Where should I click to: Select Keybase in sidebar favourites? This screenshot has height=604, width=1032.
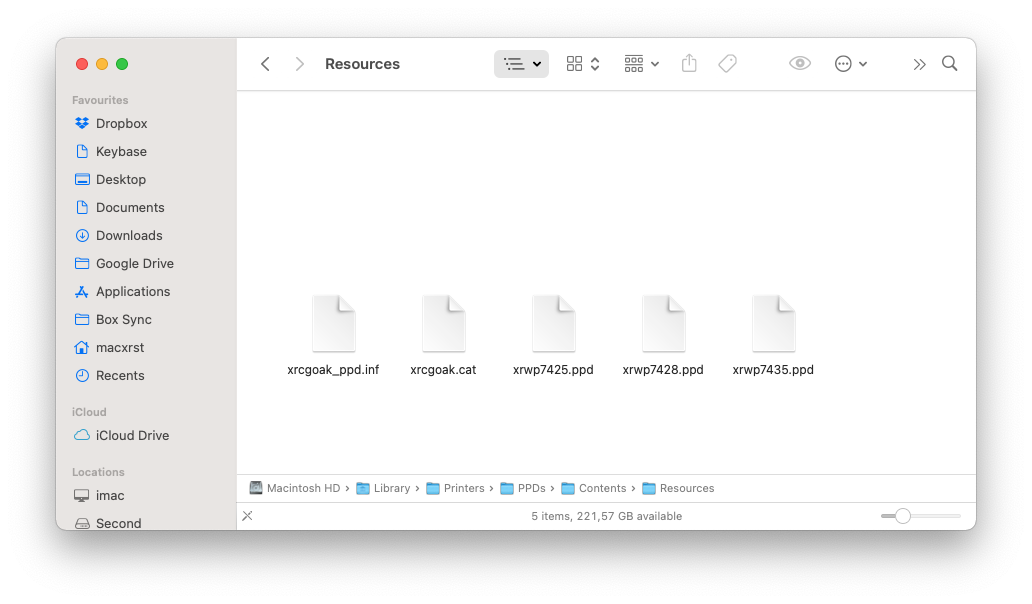121,151
